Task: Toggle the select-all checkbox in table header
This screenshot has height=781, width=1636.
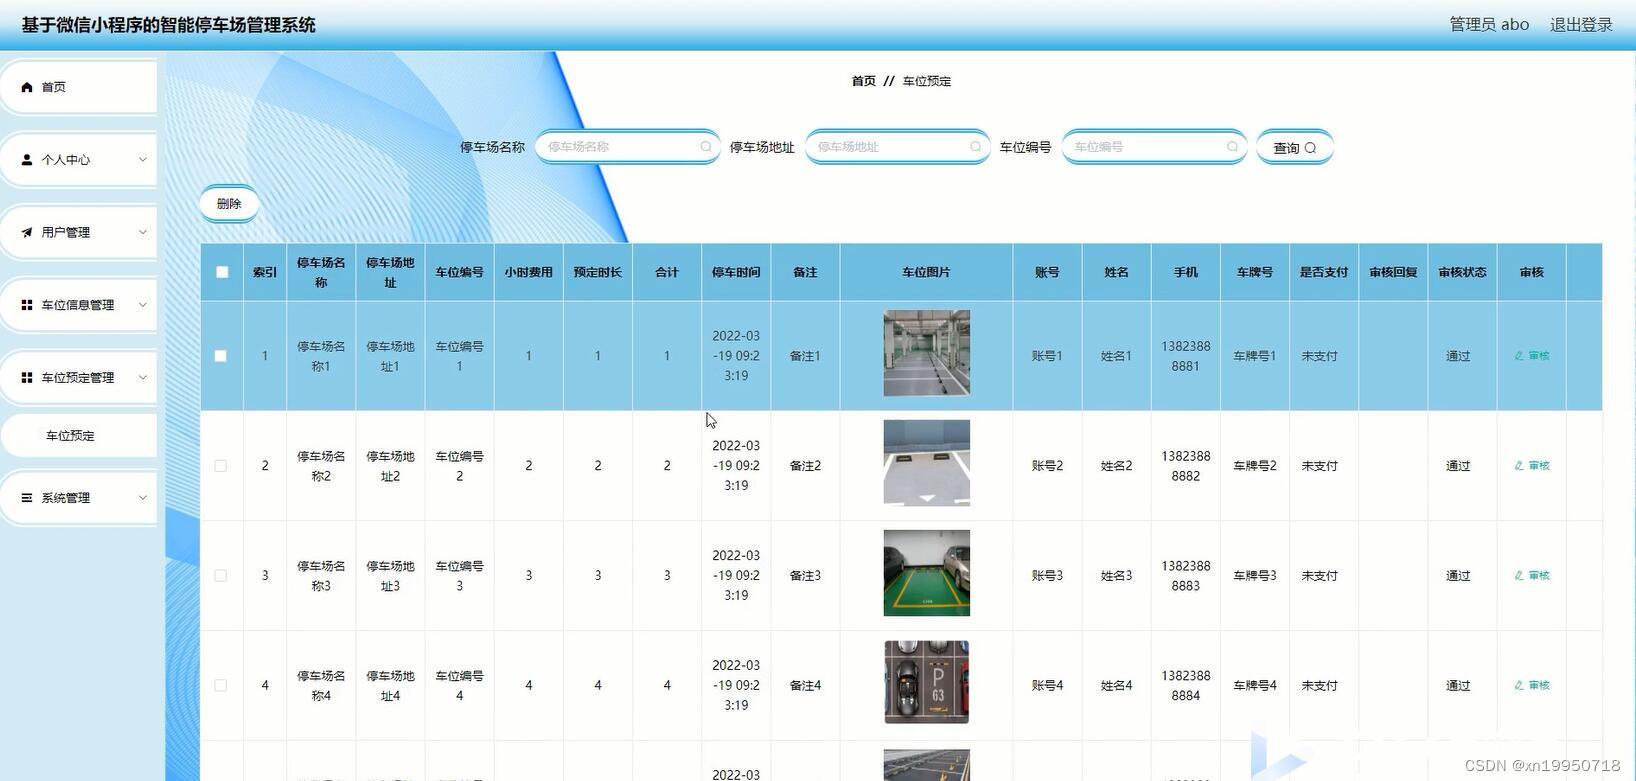Action: tap(222, 272)
